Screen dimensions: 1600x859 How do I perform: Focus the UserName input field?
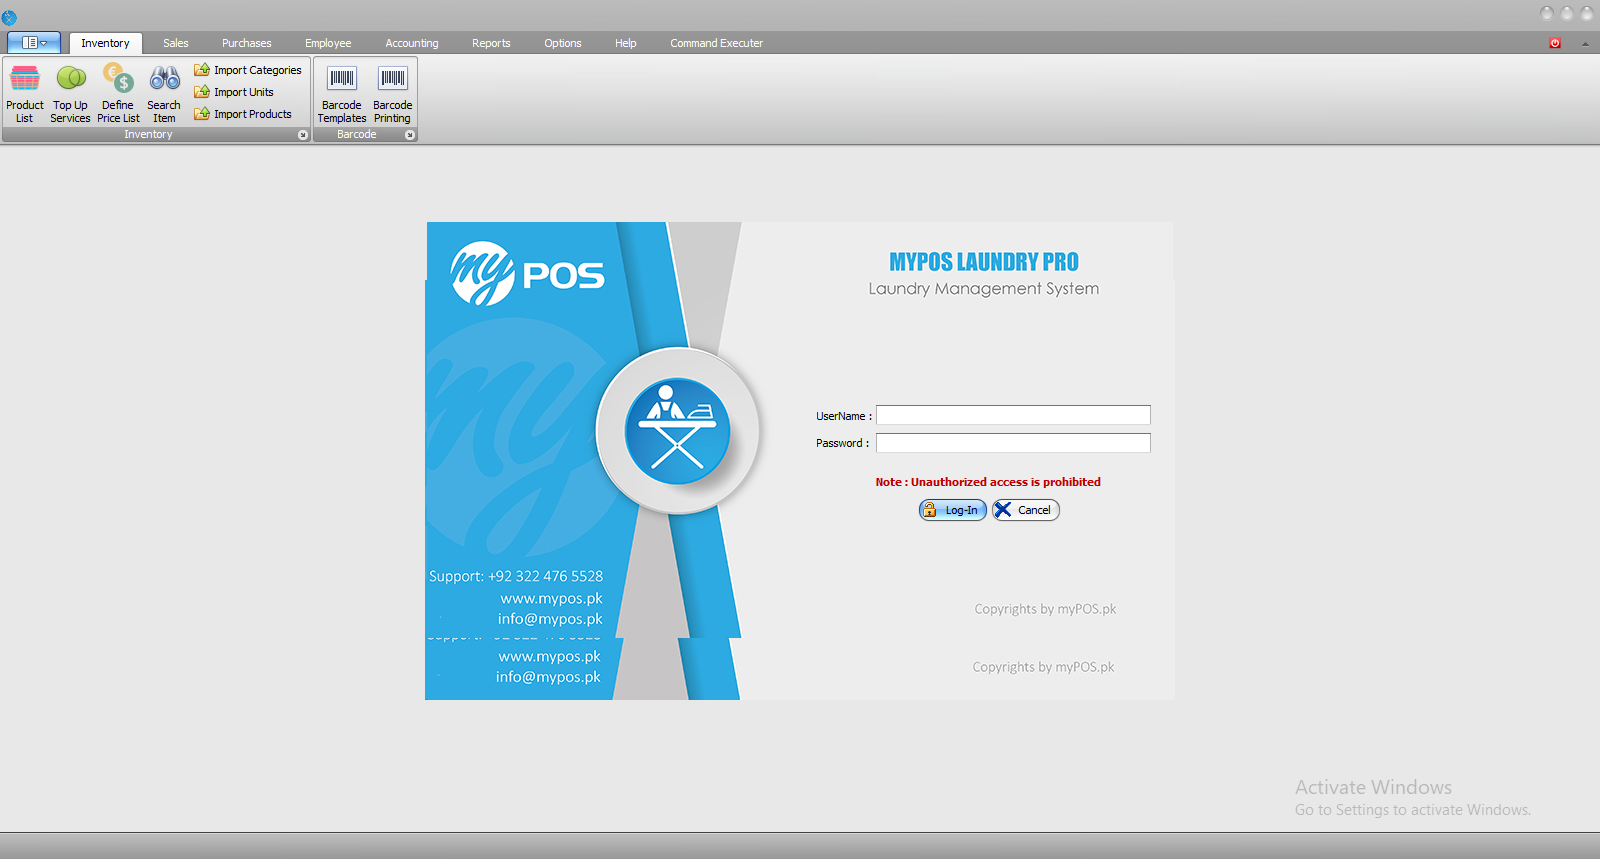click(x=1012, y=415)
